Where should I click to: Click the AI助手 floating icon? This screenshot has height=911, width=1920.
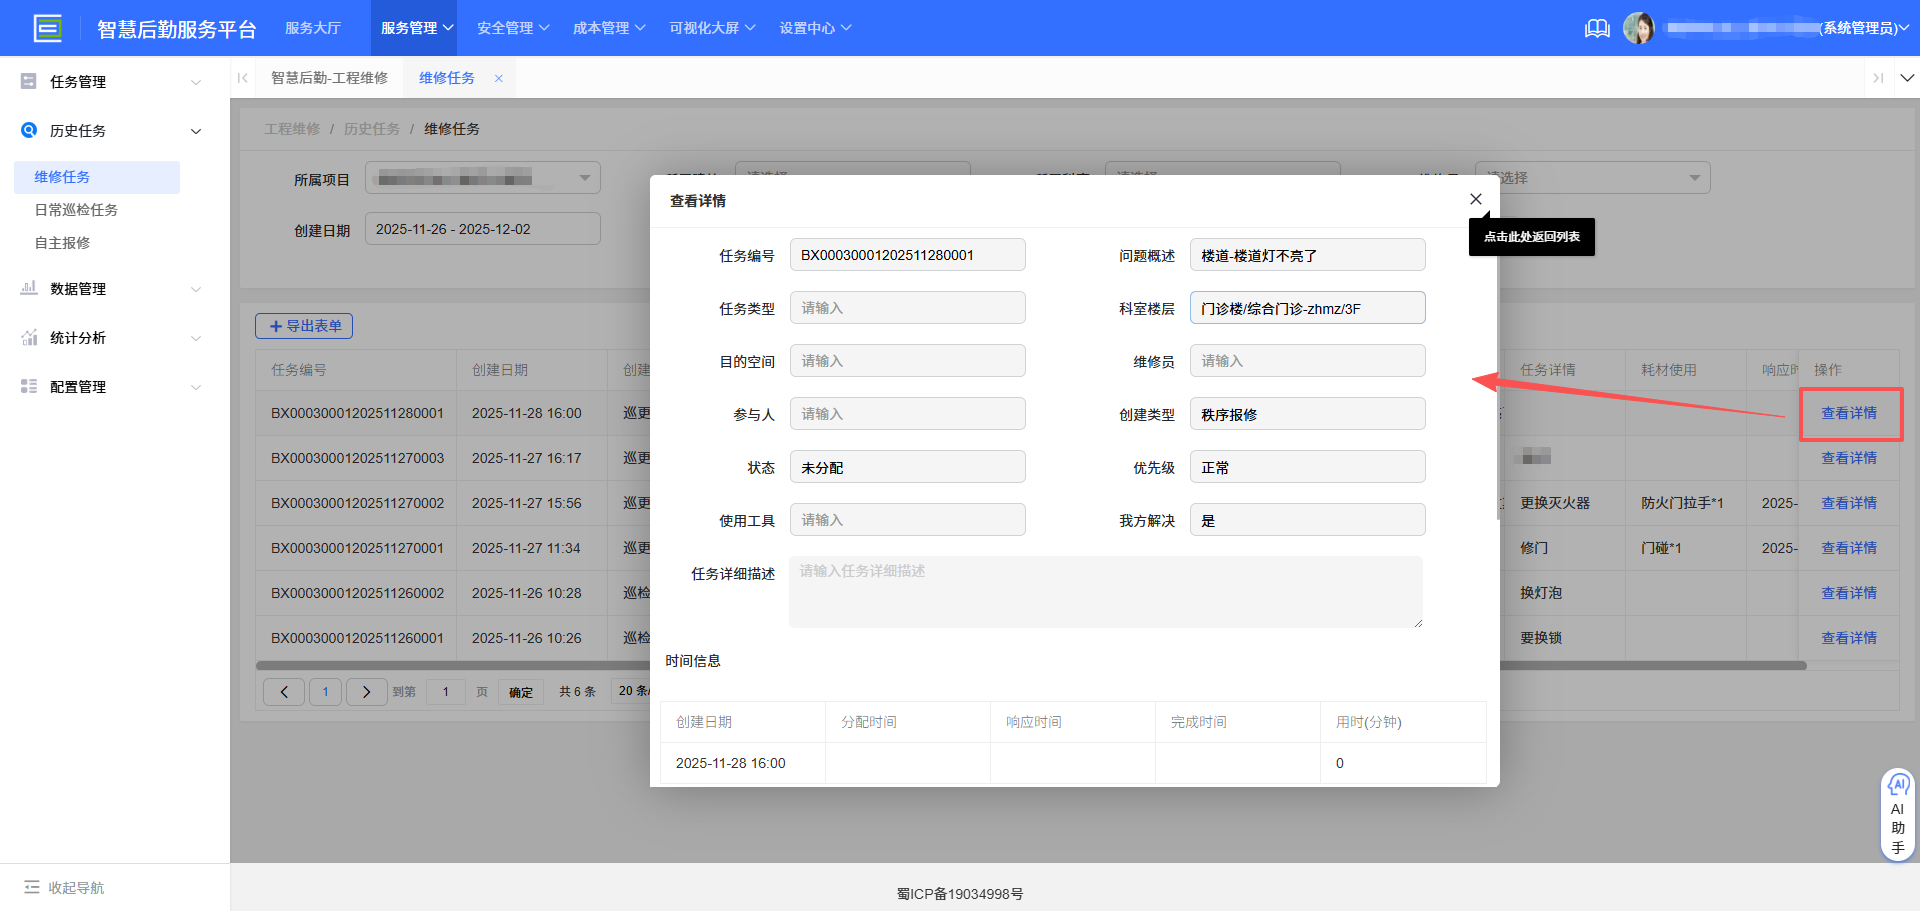tap(1898, 815)
